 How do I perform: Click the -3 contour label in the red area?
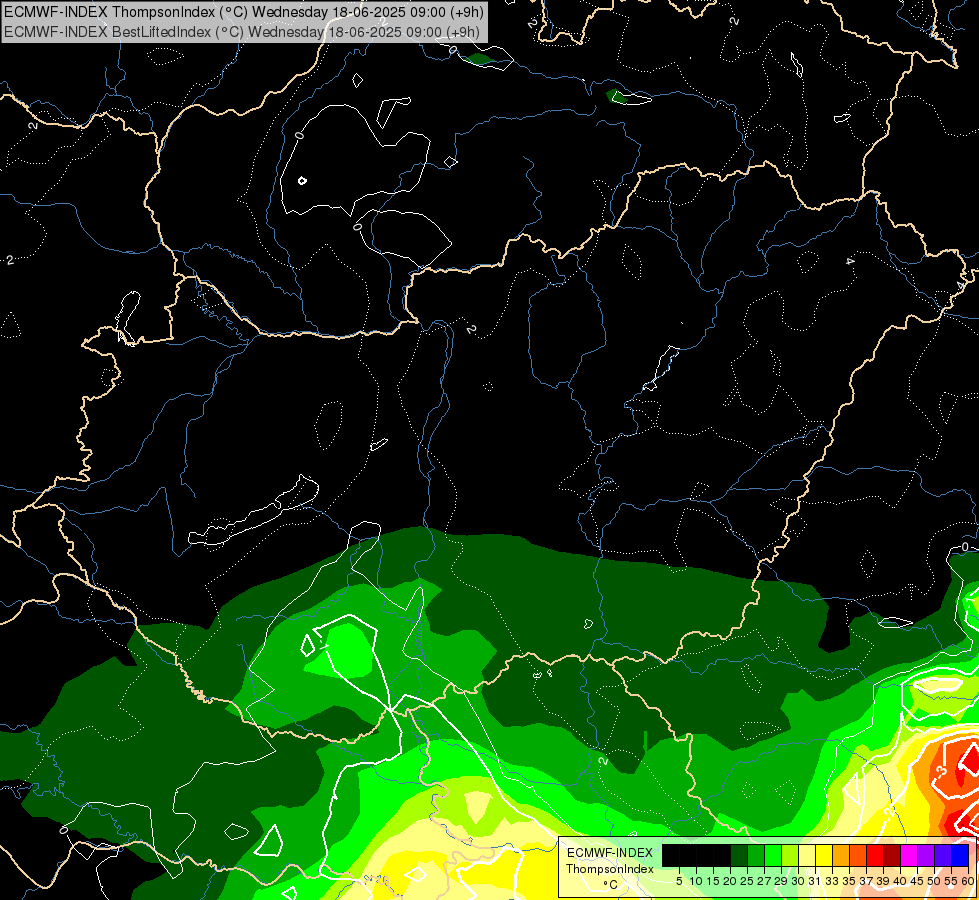pyautogui.click(x=941, y=771)
